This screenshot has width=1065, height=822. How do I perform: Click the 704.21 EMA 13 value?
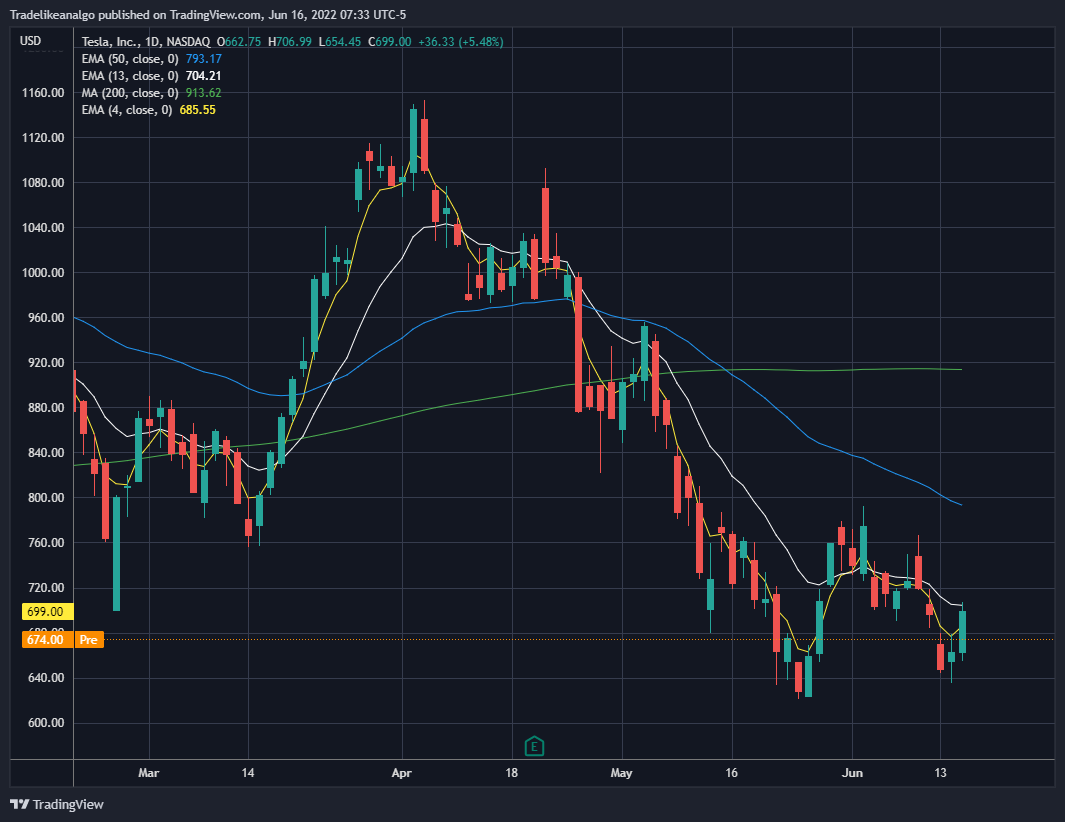tap(204, 76)
